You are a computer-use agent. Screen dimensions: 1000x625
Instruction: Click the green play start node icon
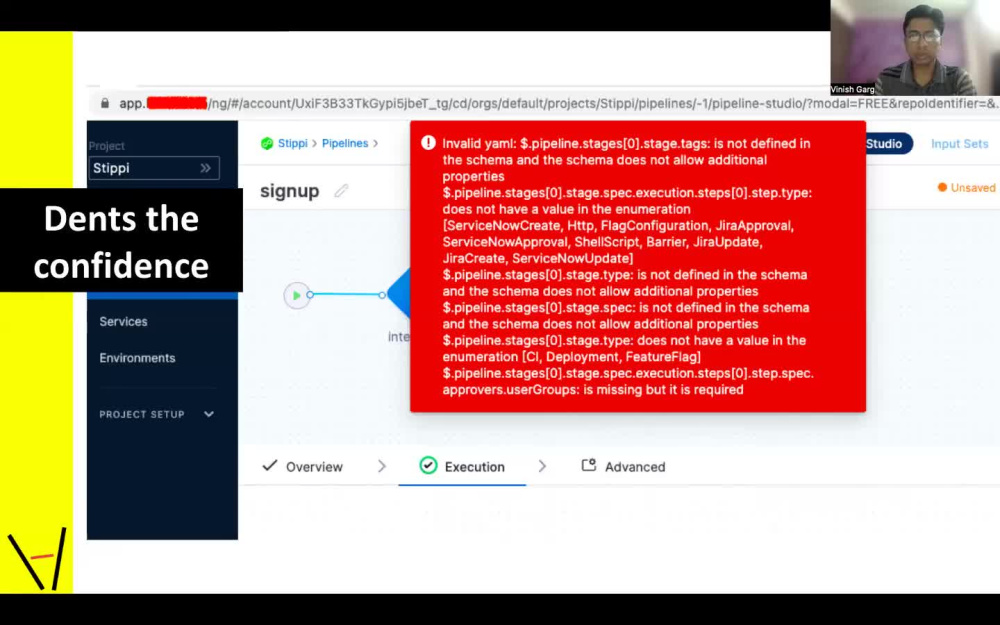point(297,295)
